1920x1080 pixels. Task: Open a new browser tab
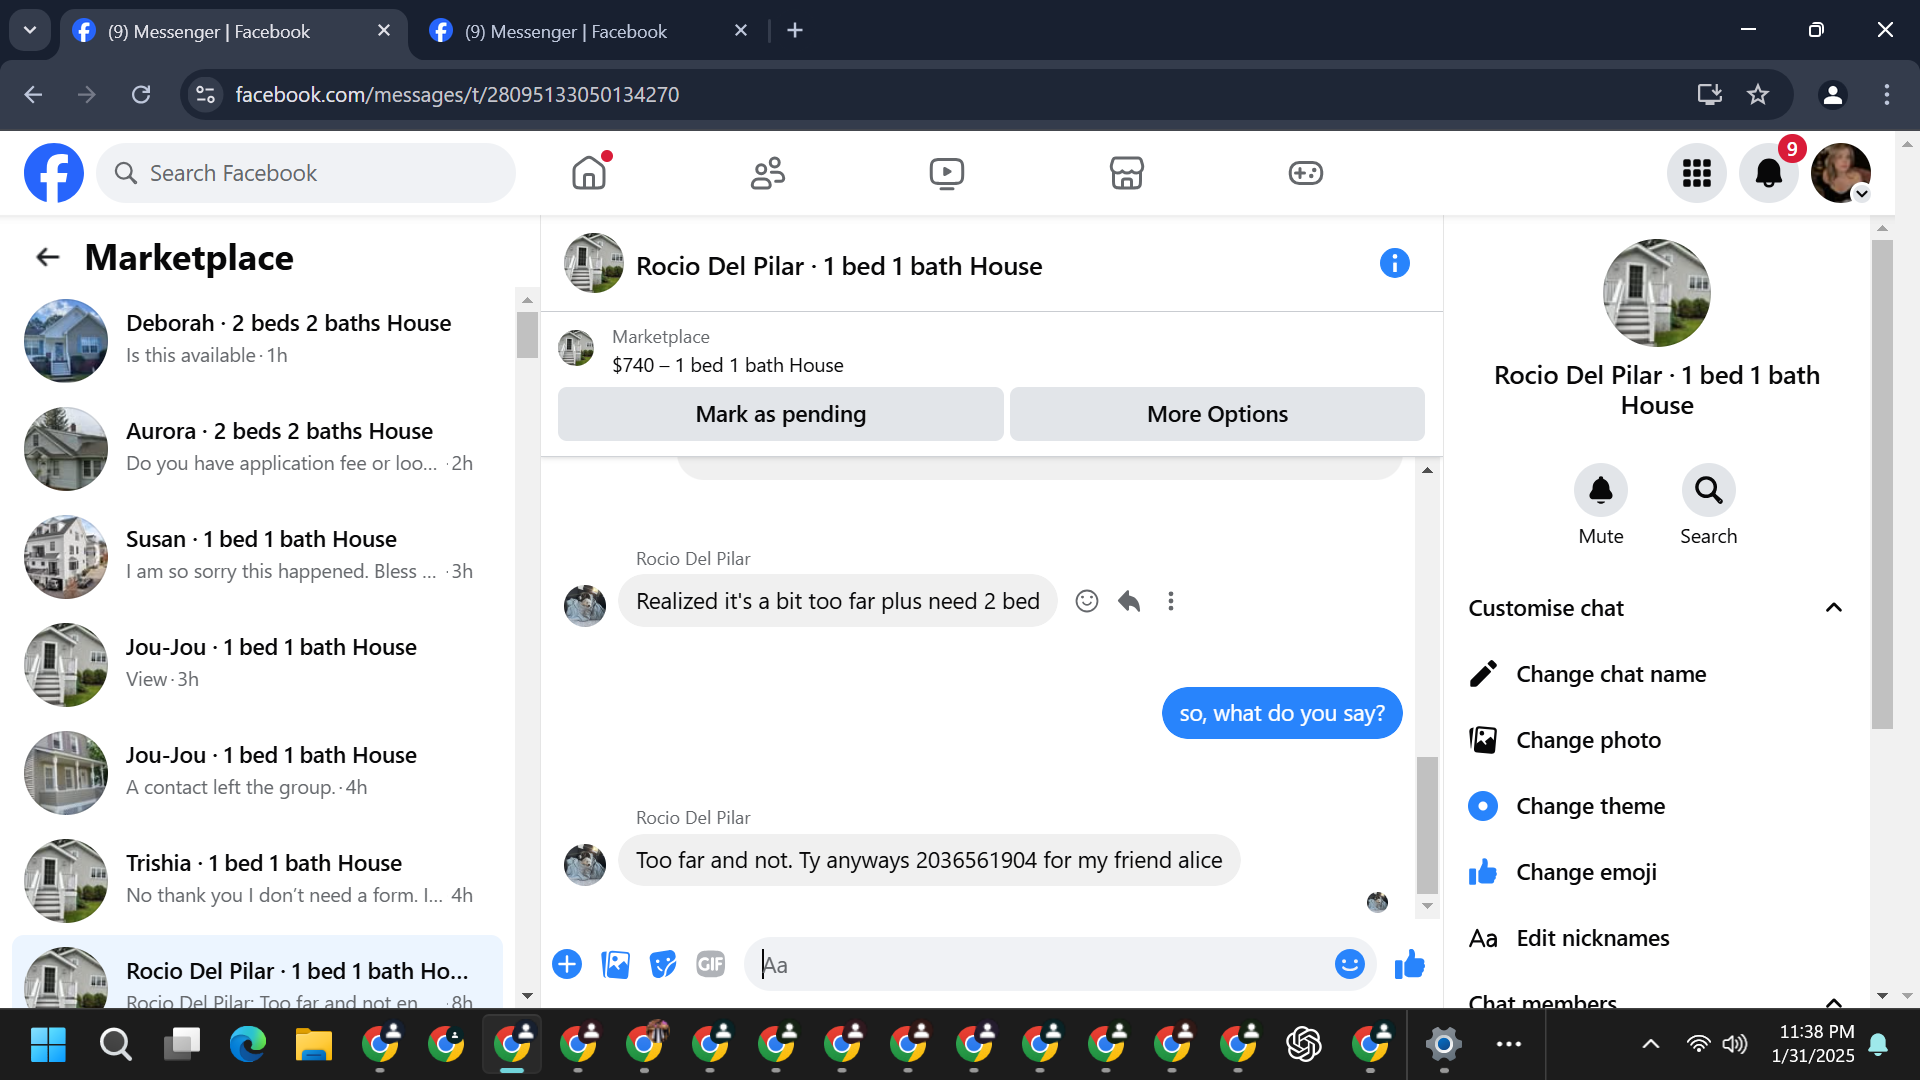(795, 31)
